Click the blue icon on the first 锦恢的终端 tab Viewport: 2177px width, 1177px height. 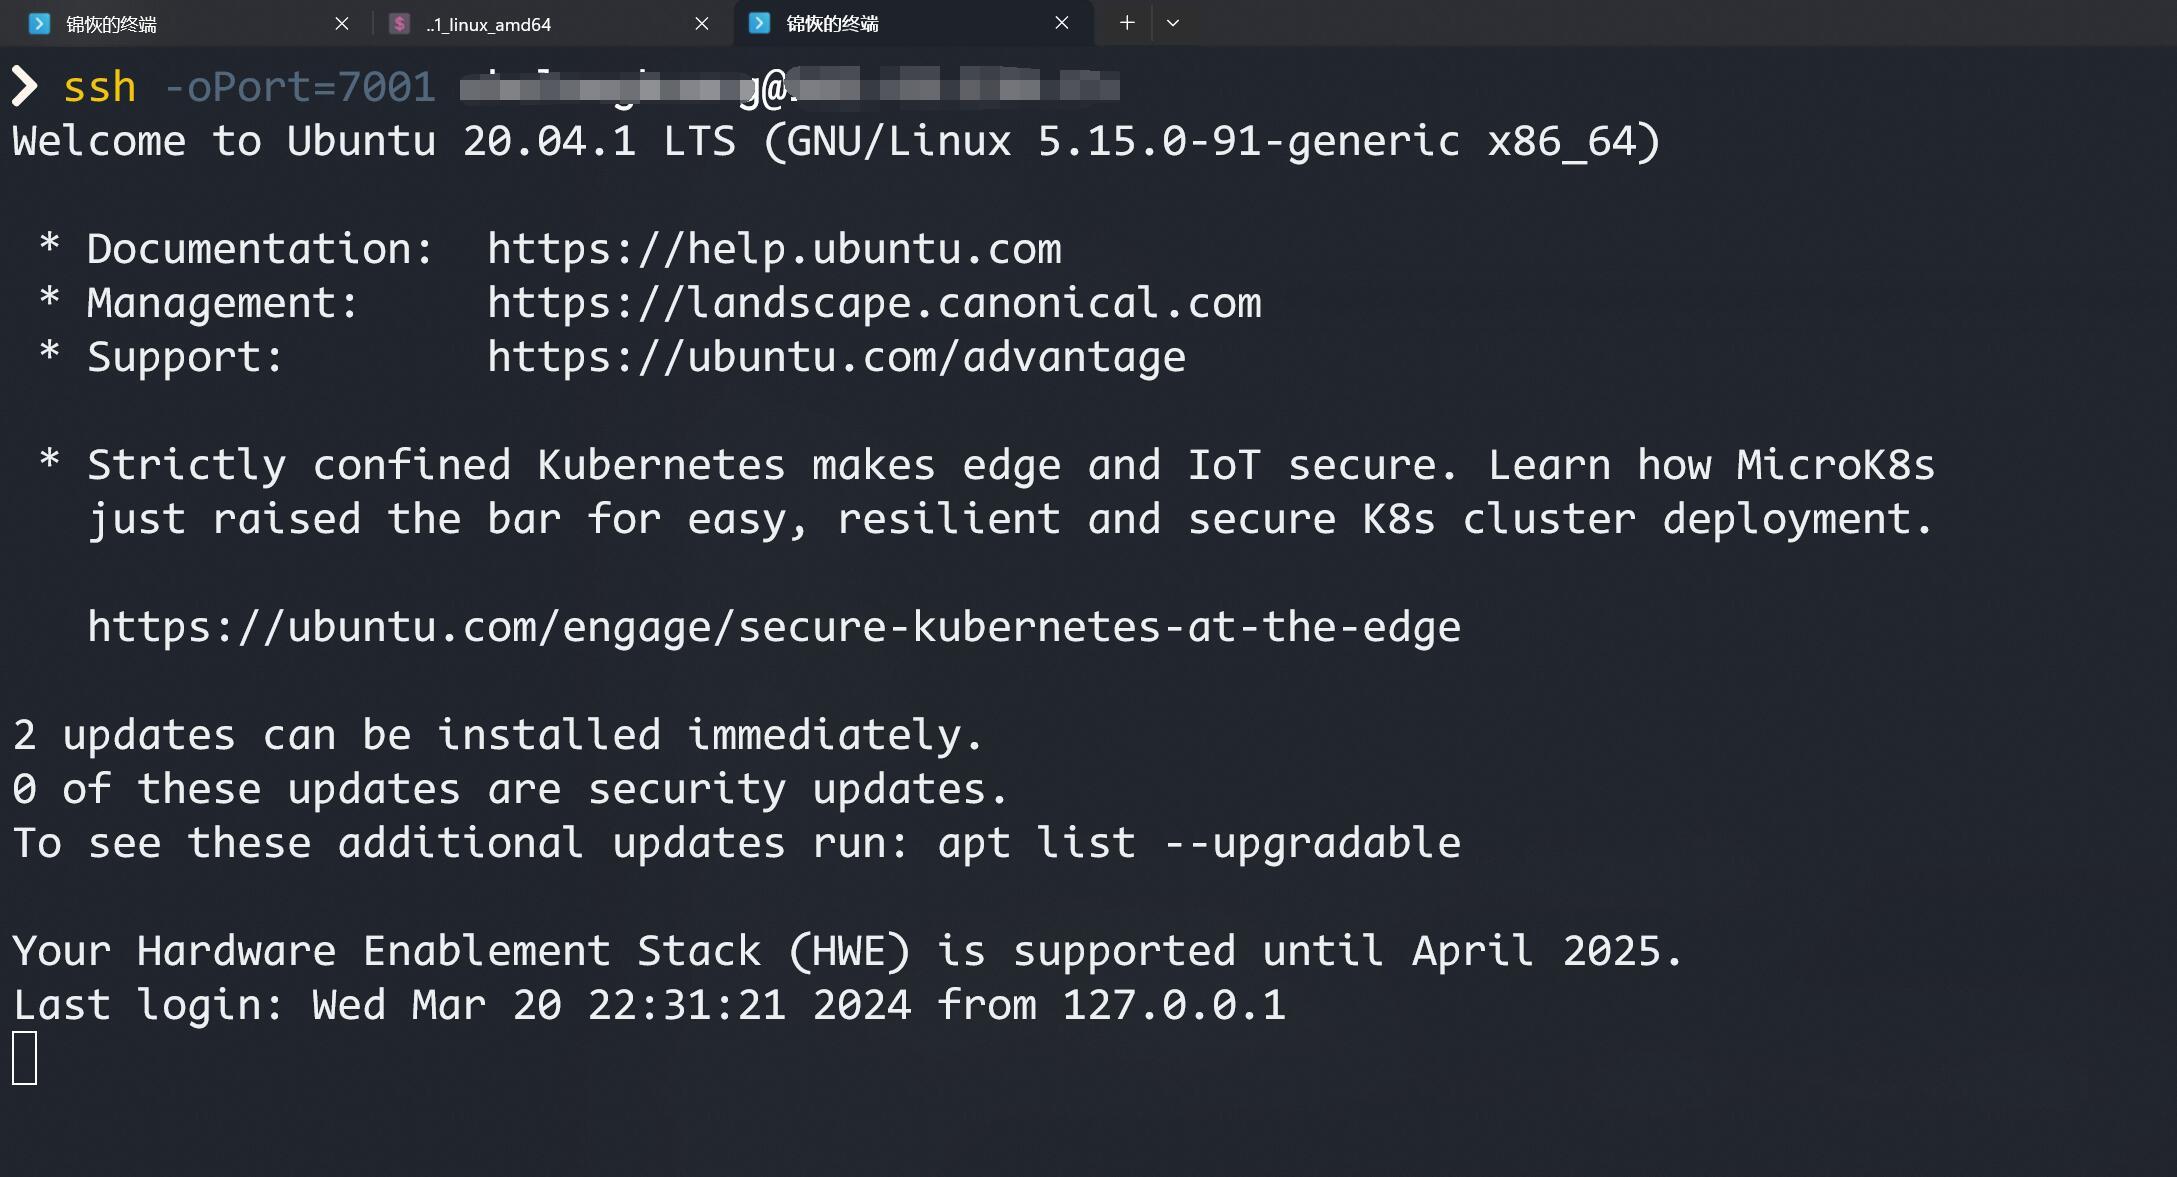pyautogui.click(x=39, y=24)
